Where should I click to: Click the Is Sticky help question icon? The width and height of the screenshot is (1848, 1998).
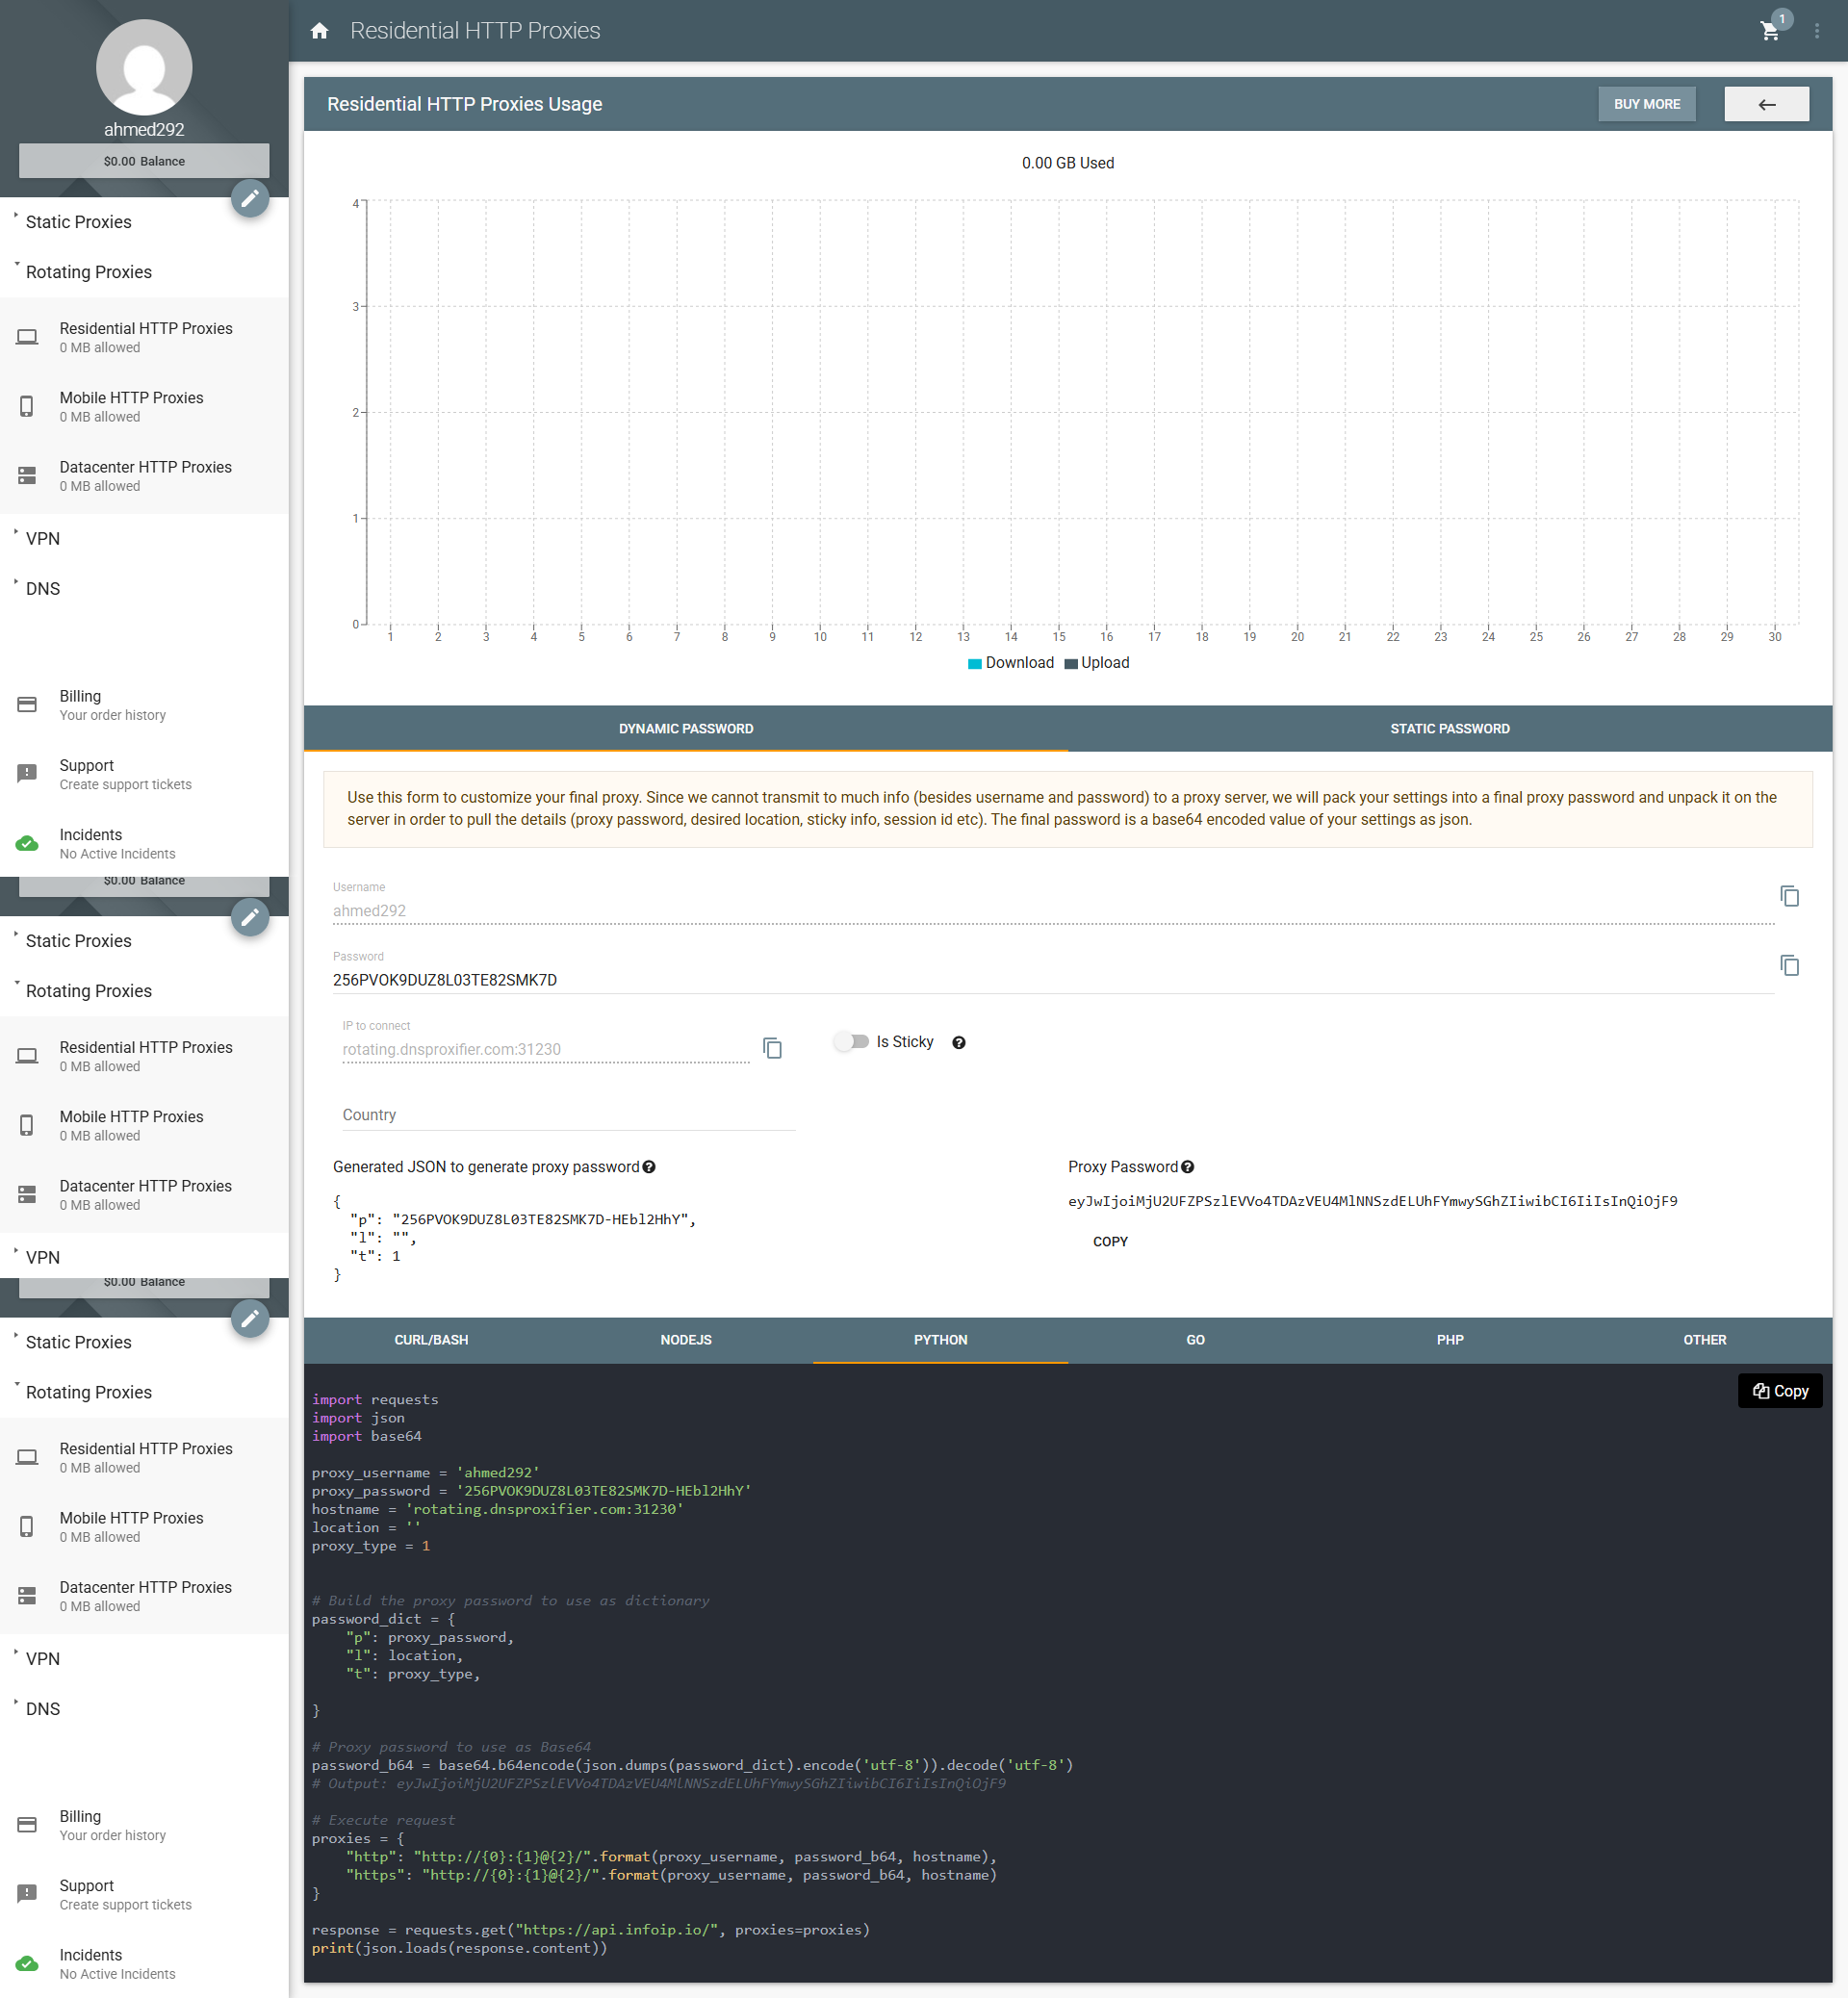coord(958,1042)
